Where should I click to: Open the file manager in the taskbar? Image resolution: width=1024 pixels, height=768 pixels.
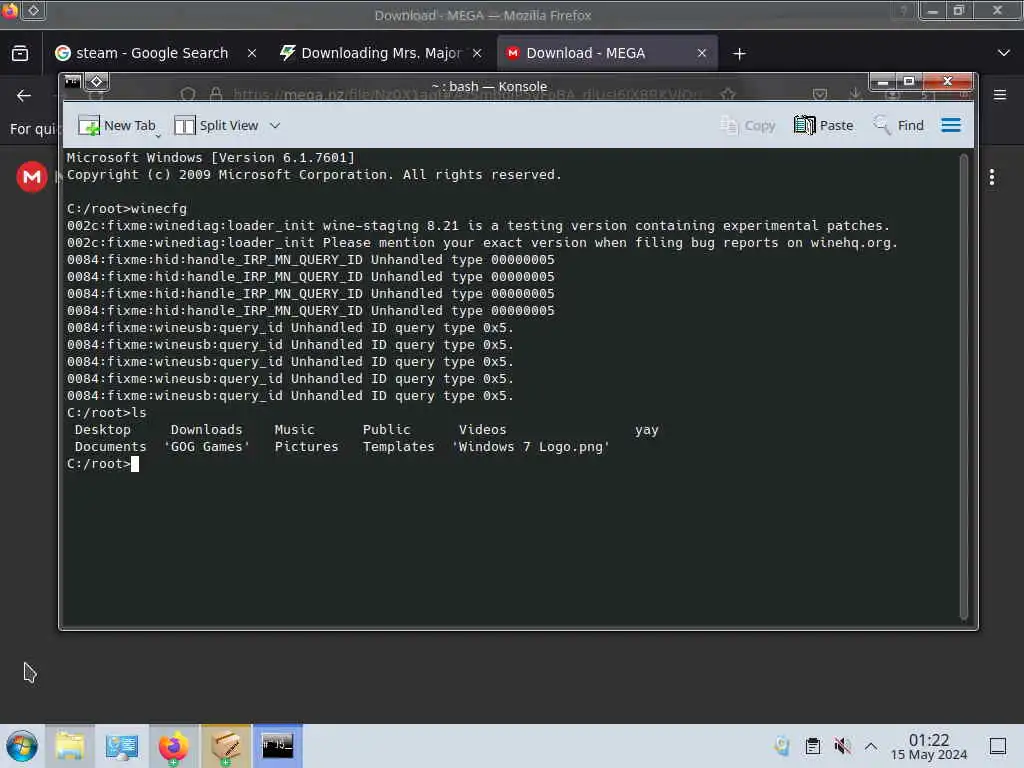pos(70,746)
